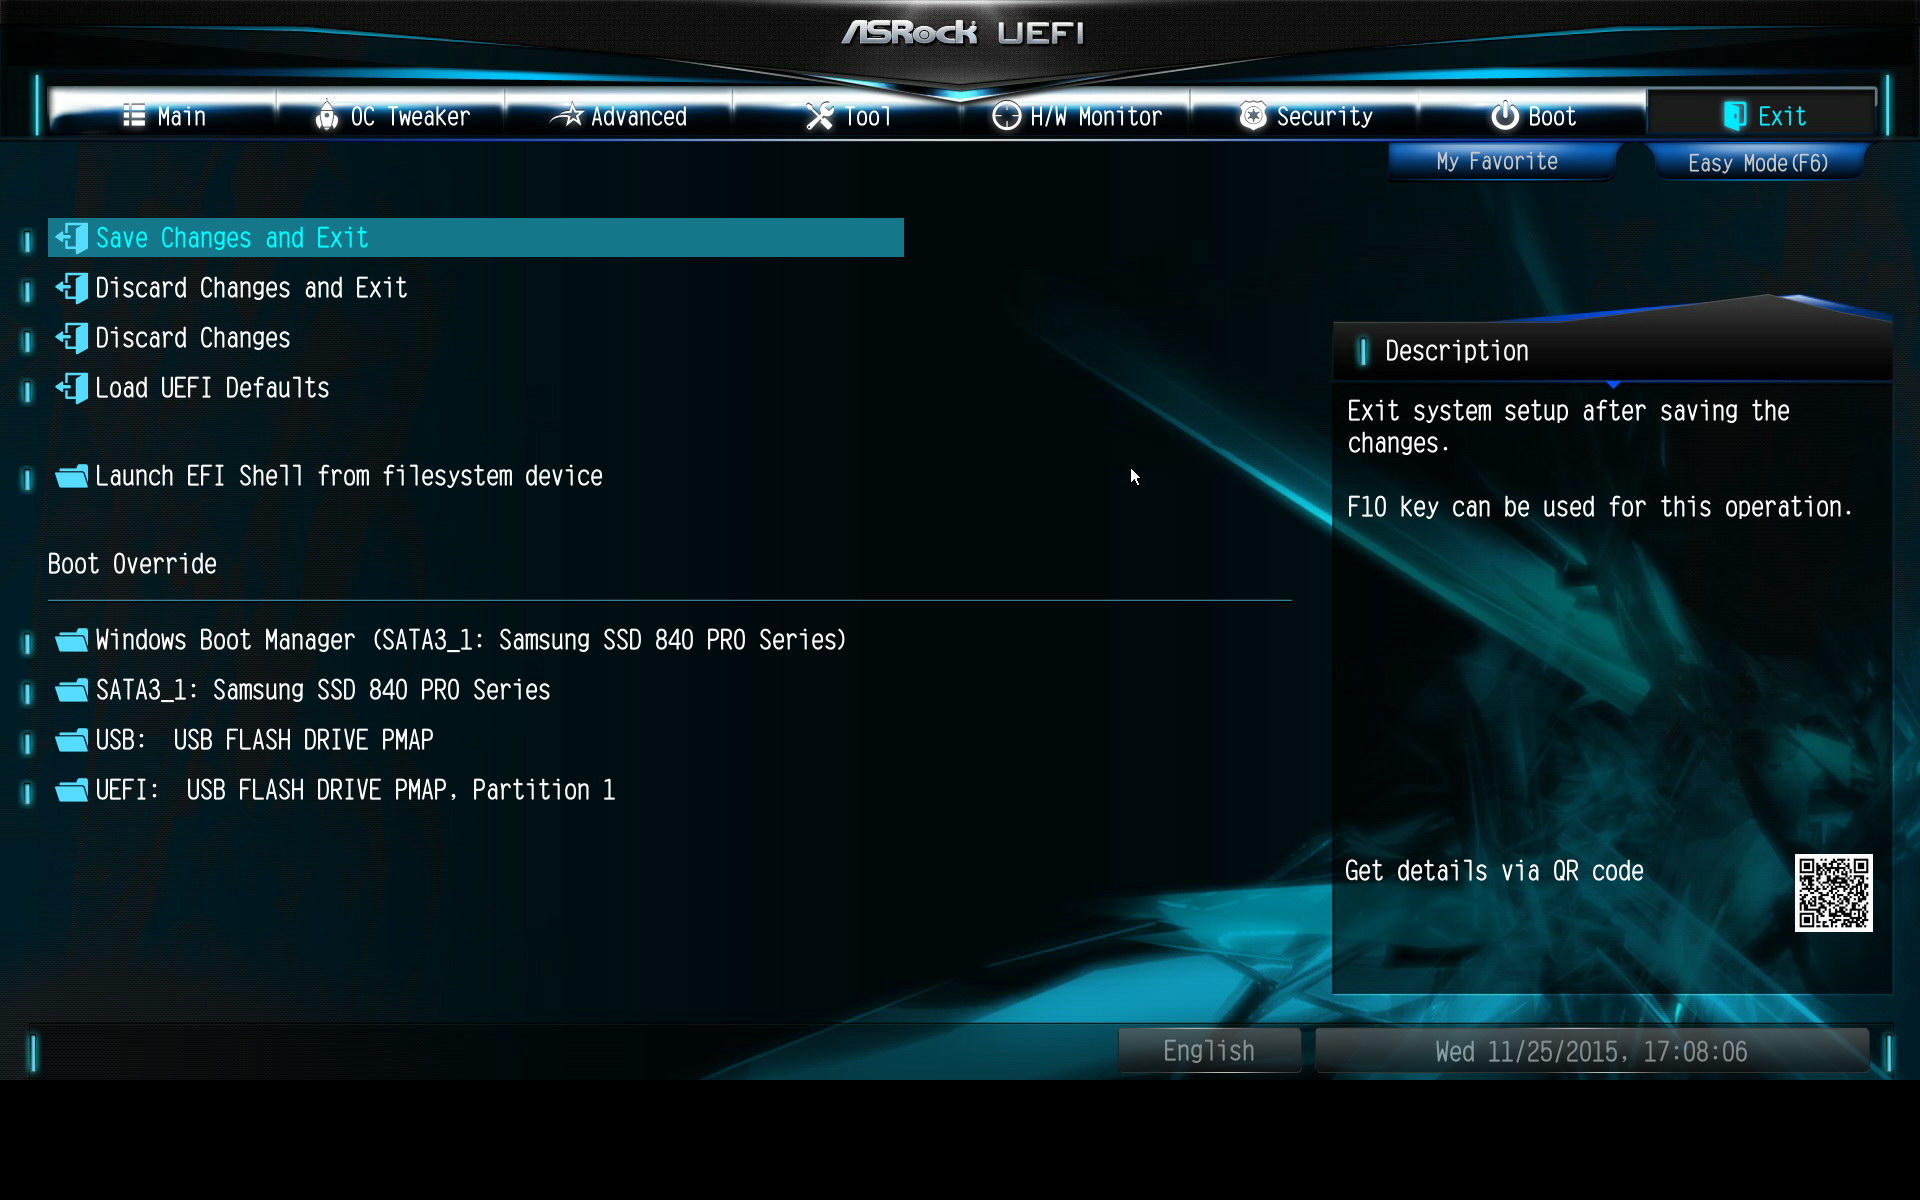Viewport: 1920px width, 1200px height.
Task: Choose Load UEFI Defaults
Action: (212, 388)
